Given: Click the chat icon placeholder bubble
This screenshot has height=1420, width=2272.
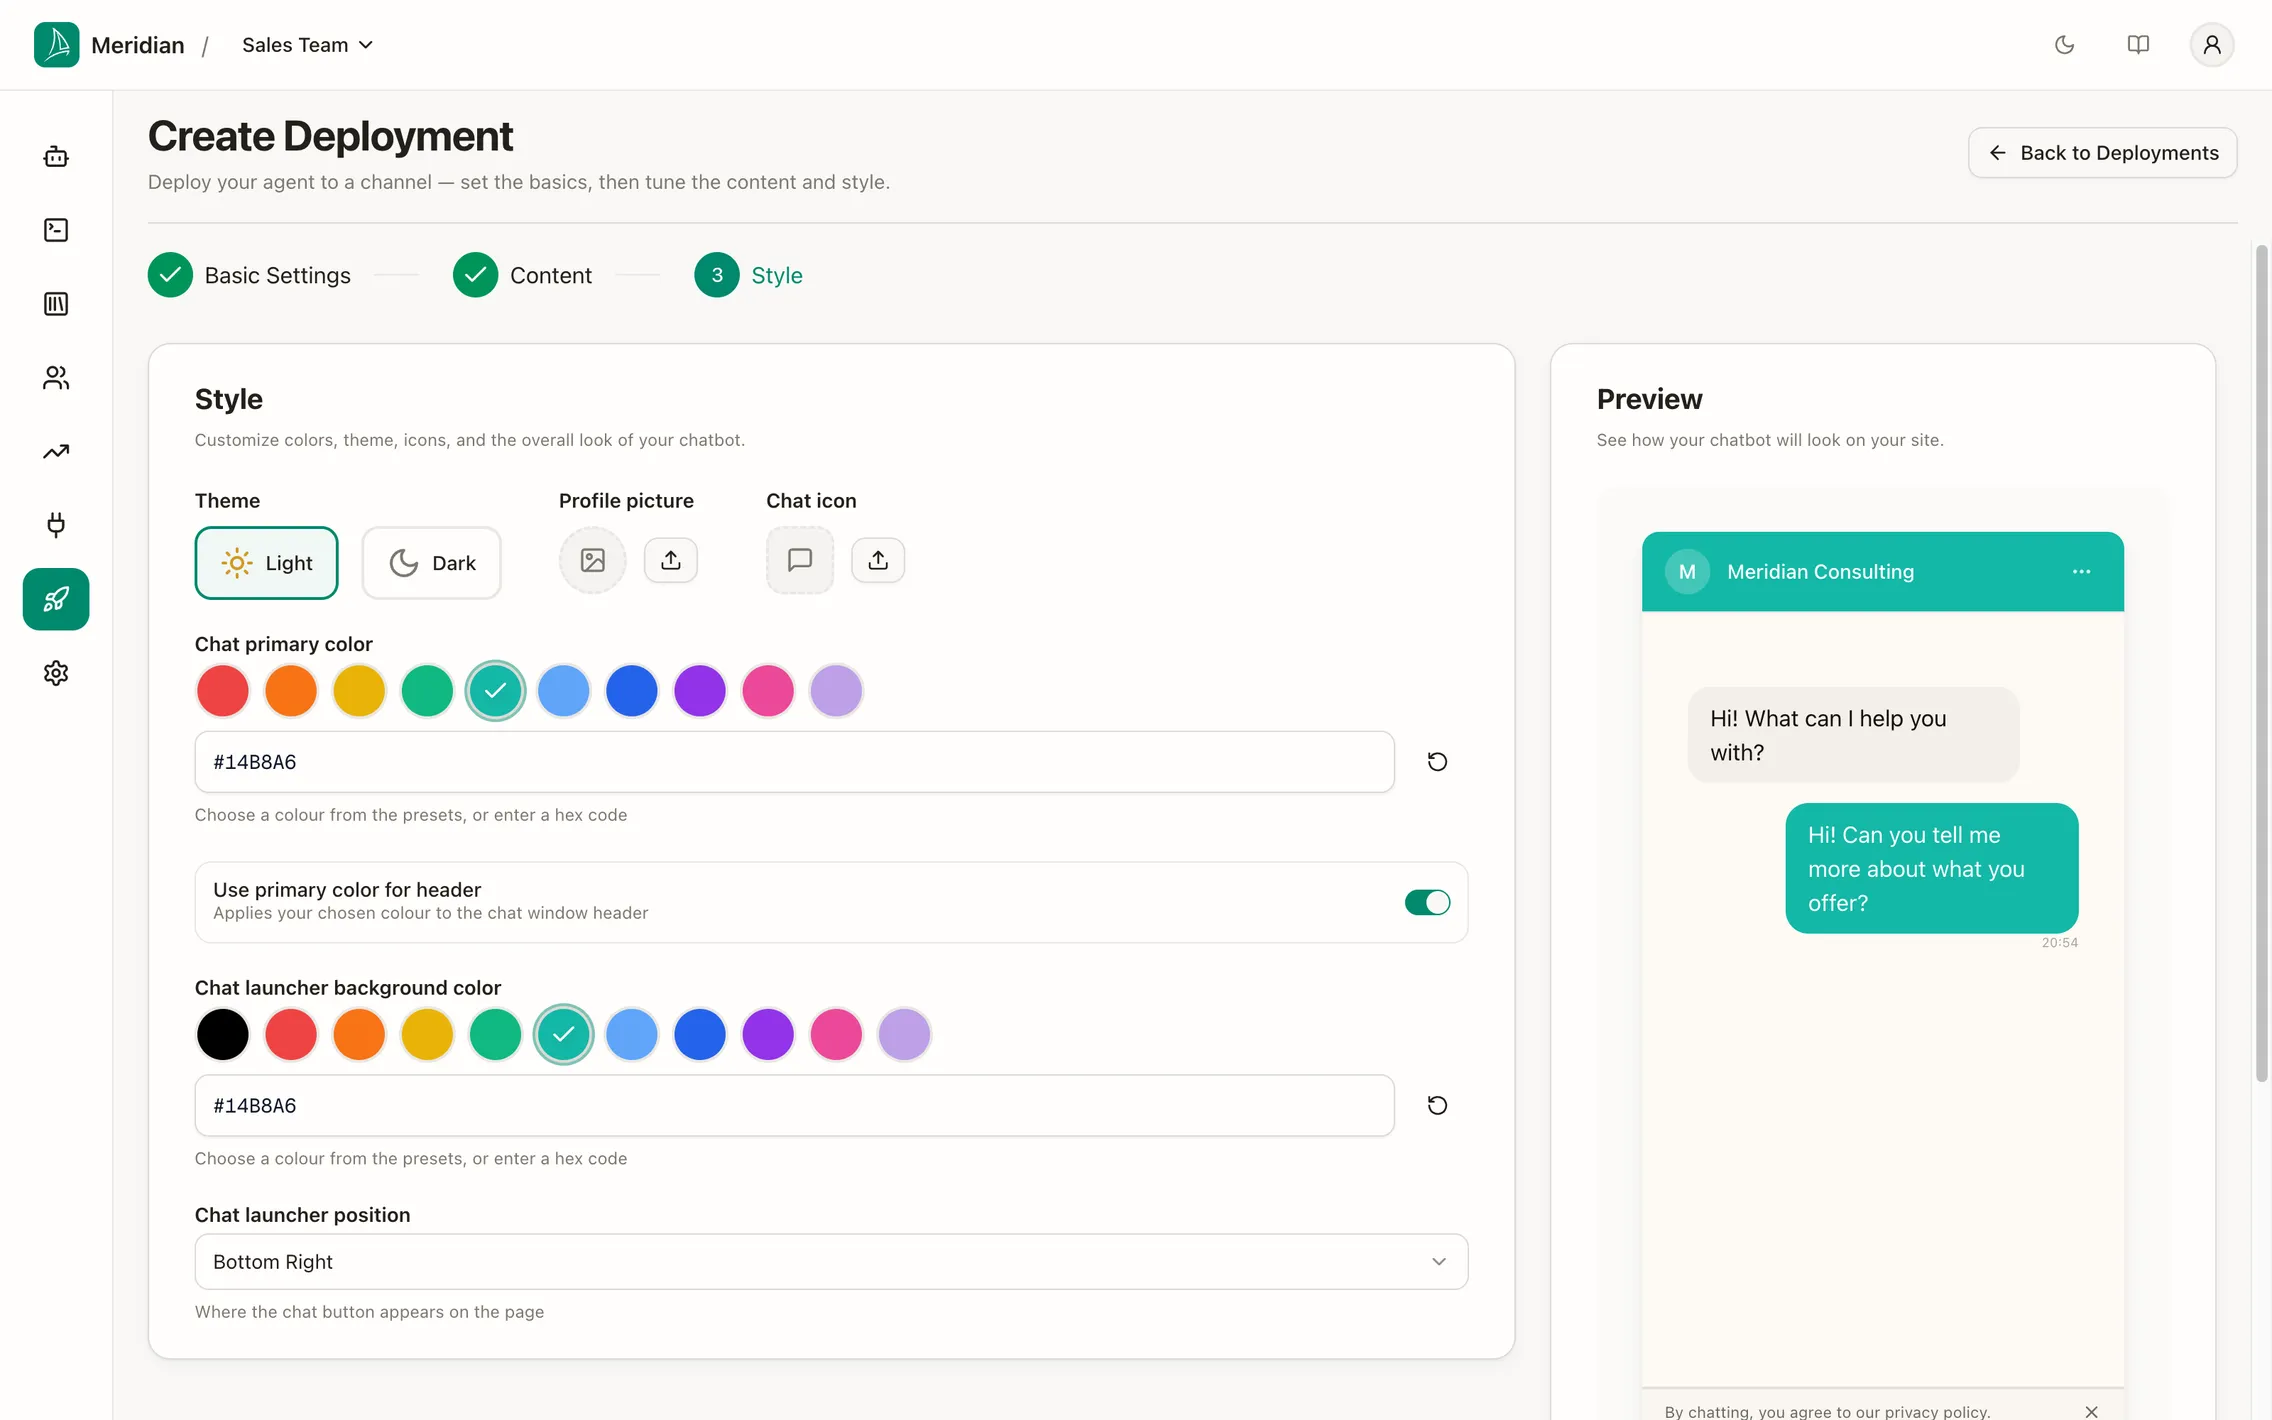Looking at the screenshot, I should pos(800,560).
